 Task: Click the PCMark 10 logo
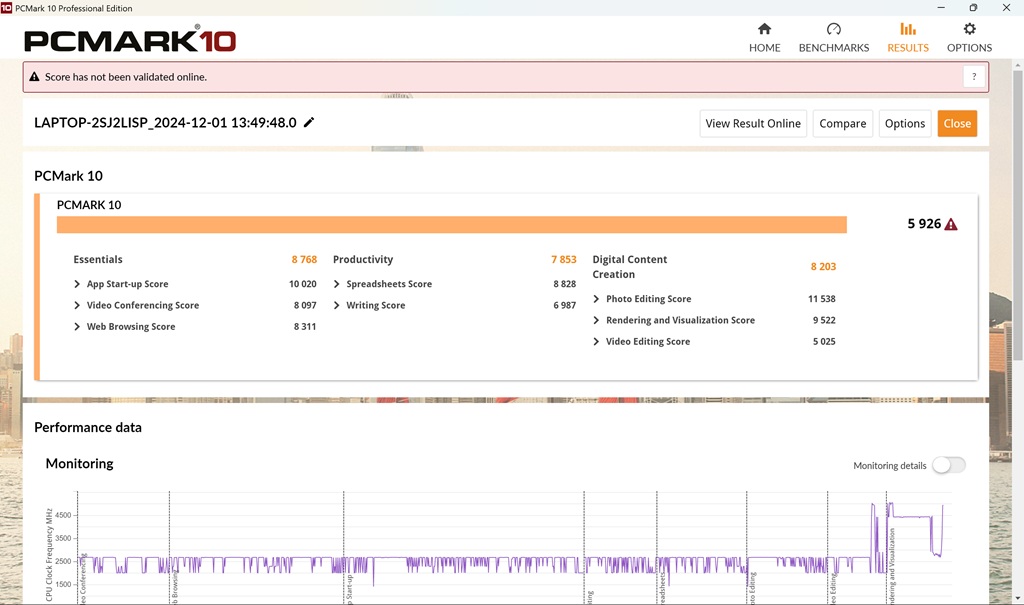click(x=130, y=39)
